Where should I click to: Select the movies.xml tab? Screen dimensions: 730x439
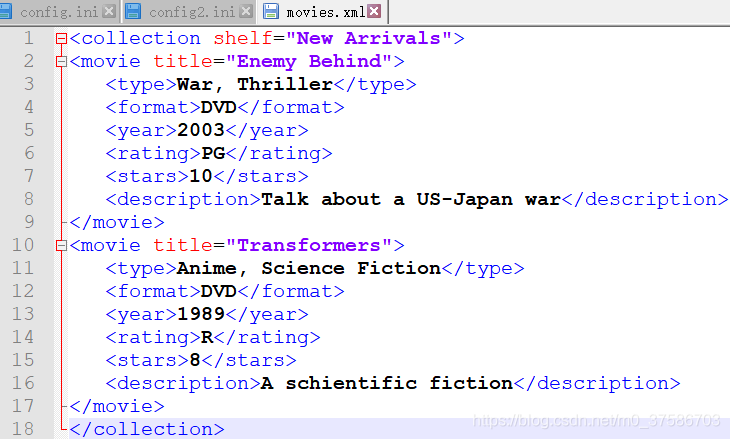pyautogui.click(x=325, y=12)
